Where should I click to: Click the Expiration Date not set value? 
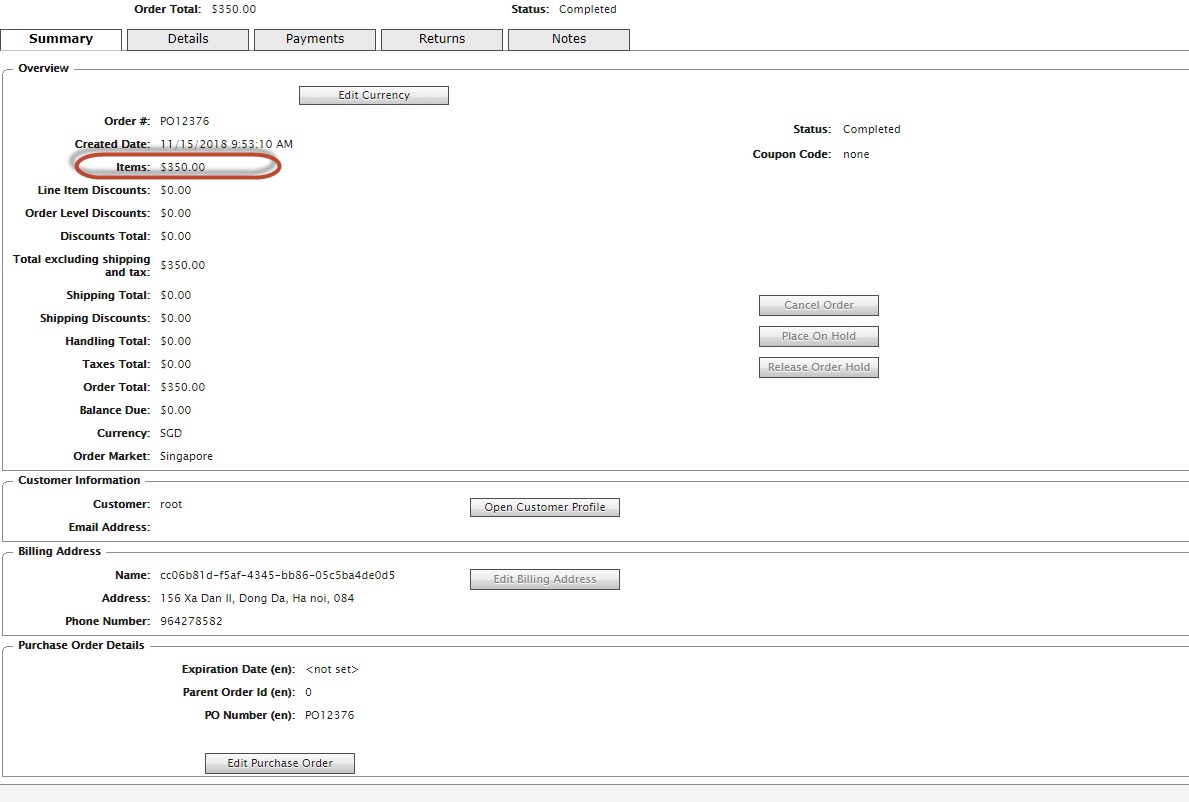pos(332,669)
